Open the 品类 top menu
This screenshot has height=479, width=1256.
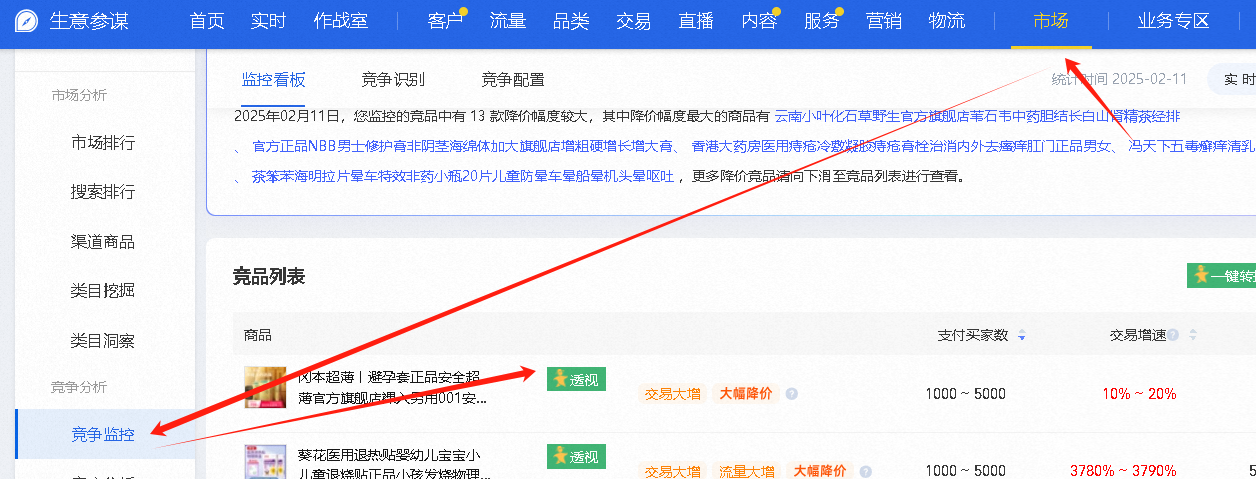click(x=571, y=21)
